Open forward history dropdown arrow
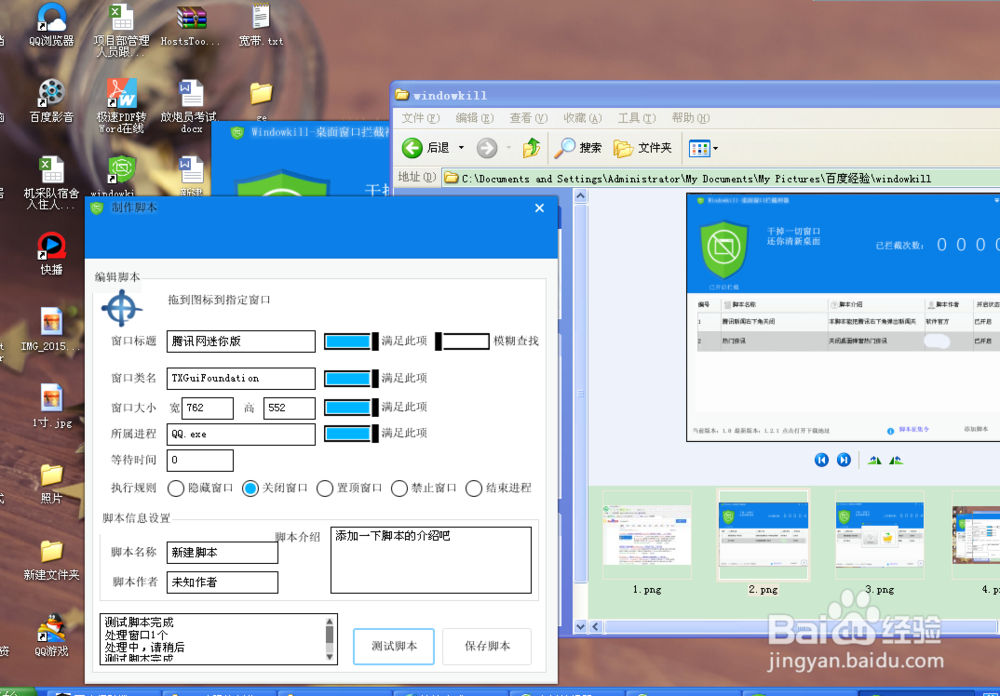1000x696 pixels. (x=508, y=148)
